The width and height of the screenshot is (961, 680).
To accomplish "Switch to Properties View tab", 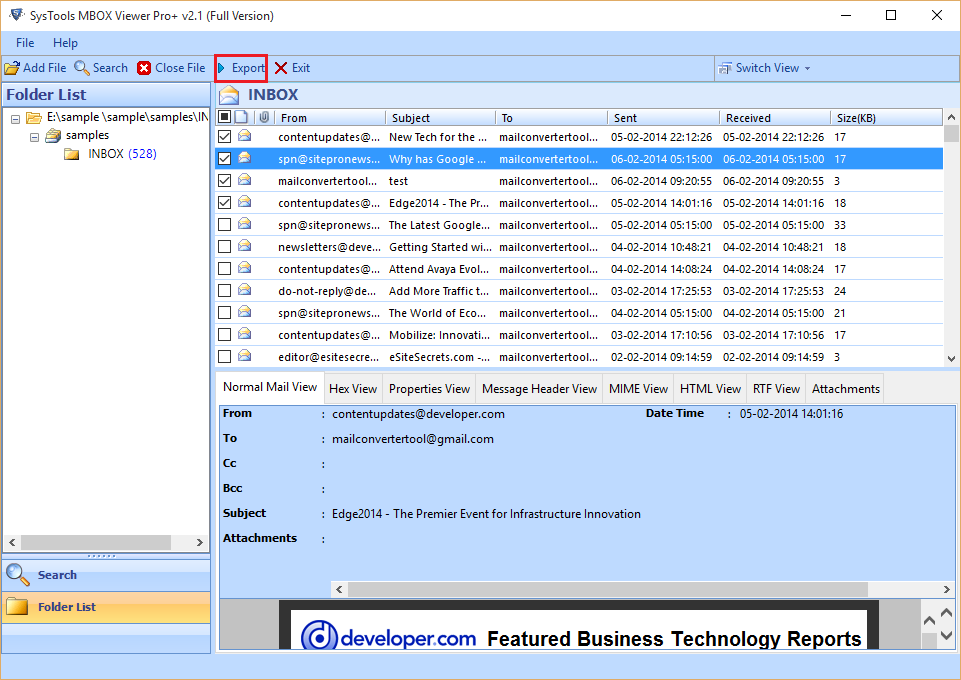I will (429, 389).
